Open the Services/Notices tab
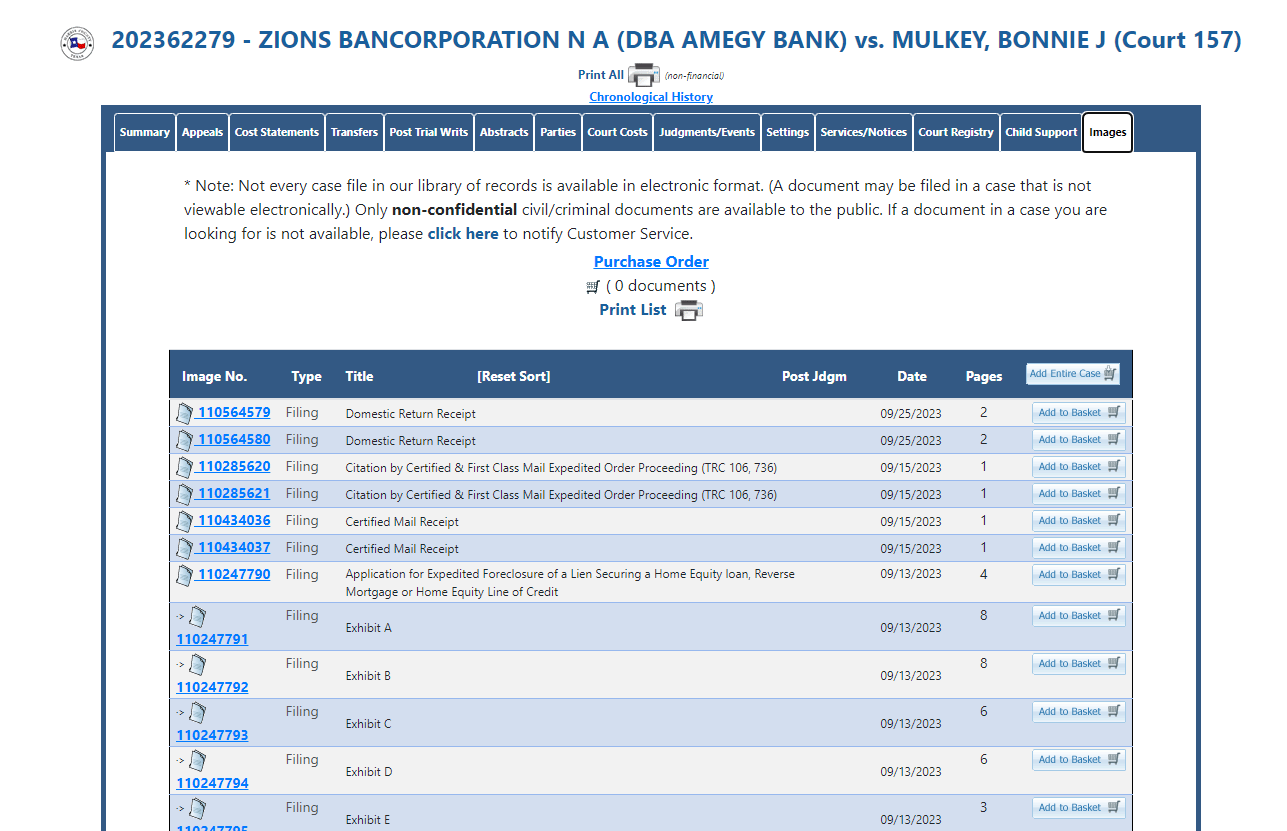This screenshot has height=831, width=1287. coord(864,132)
